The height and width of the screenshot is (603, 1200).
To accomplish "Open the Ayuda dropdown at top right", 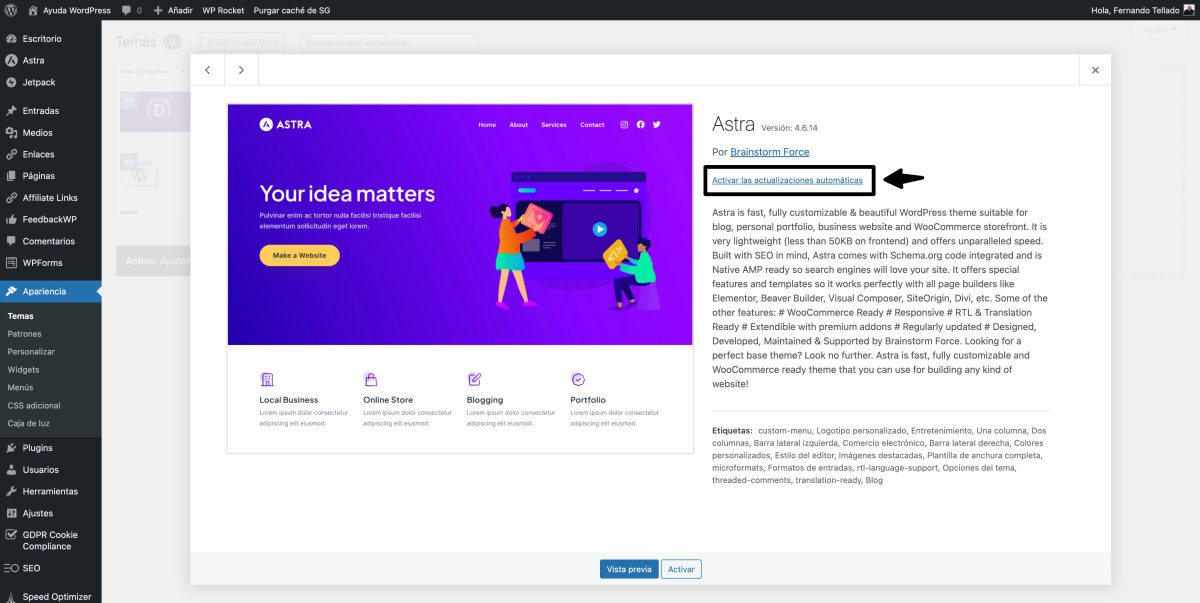I will [x=1158, y=30].
